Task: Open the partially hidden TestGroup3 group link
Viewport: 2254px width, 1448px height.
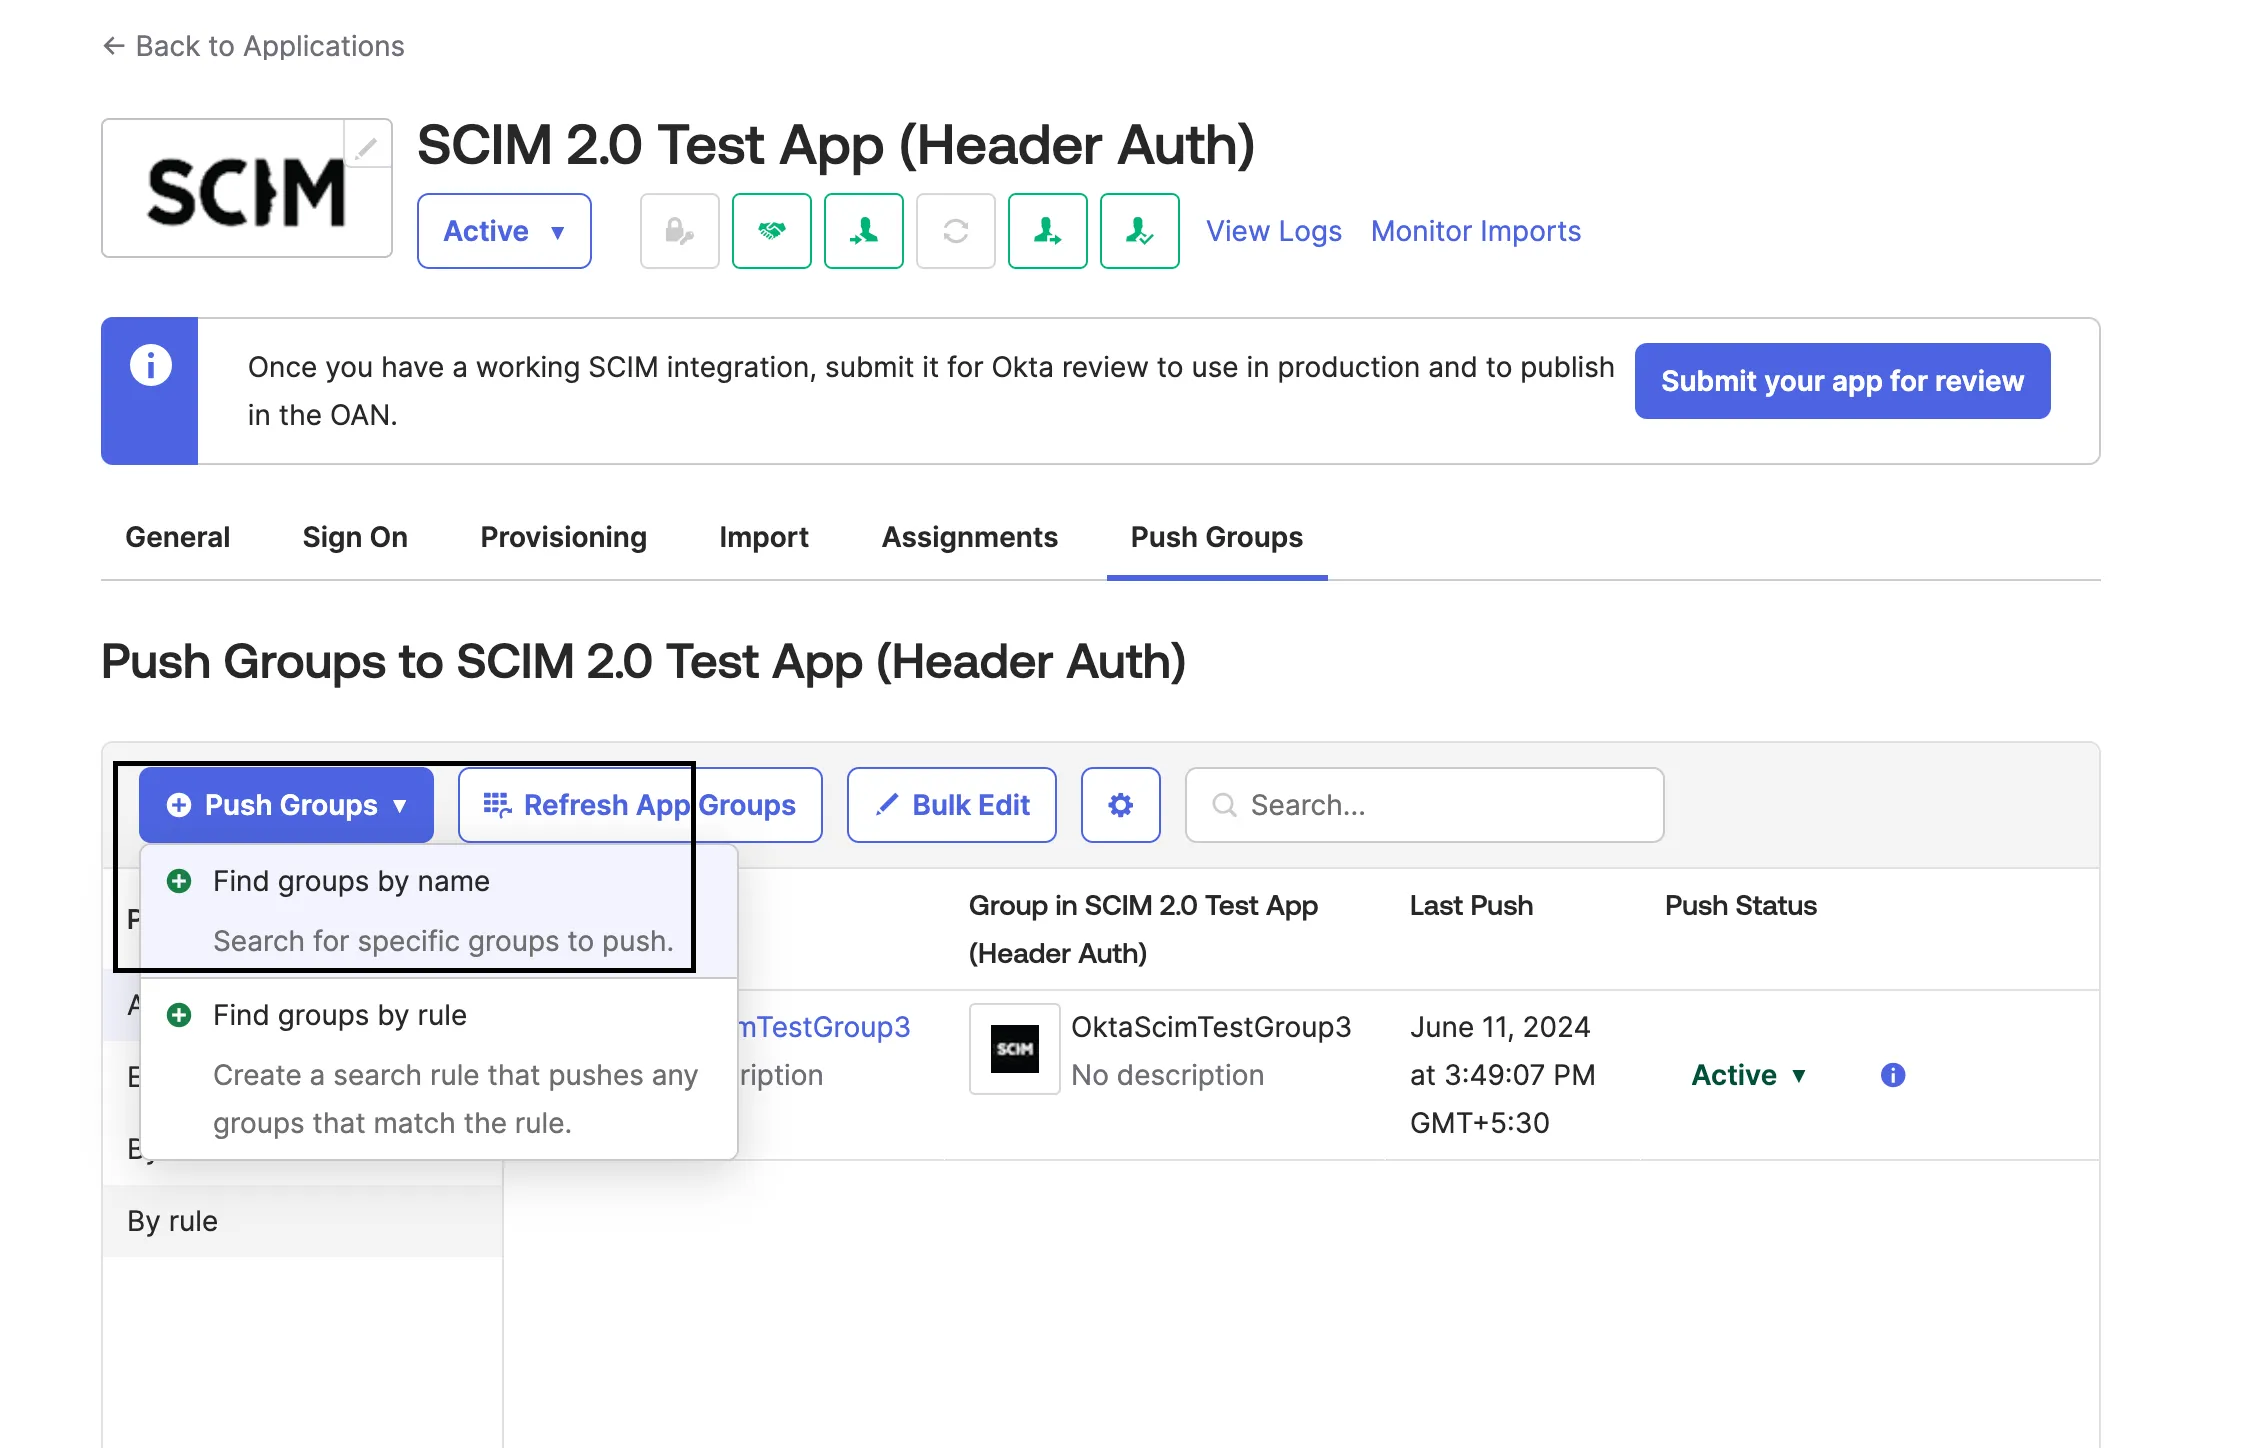Action: (x=824, y=1027)
